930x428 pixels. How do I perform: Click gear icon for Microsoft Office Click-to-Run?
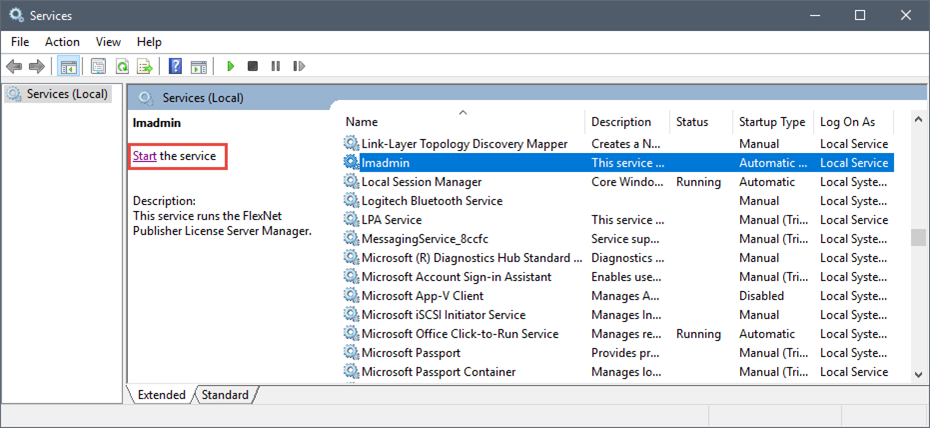tap(352, 333)
